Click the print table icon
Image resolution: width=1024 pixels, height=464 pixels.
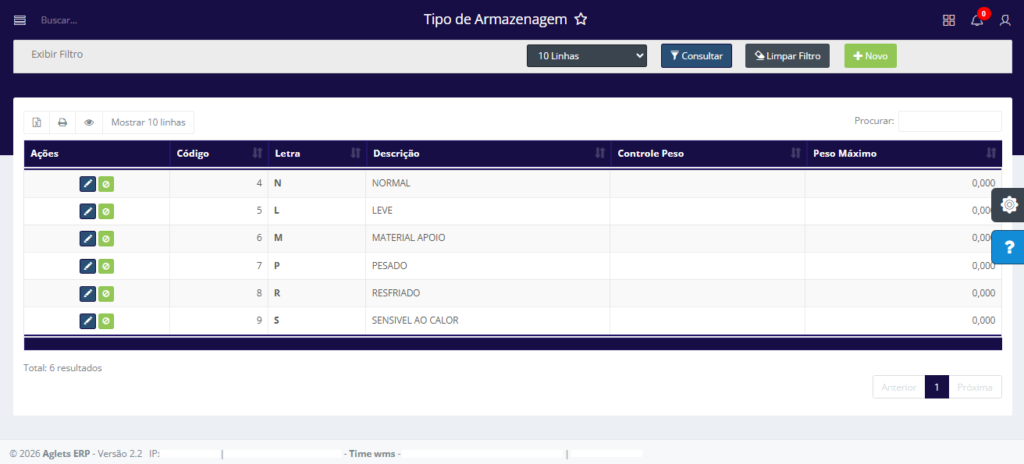coord(62,122)
